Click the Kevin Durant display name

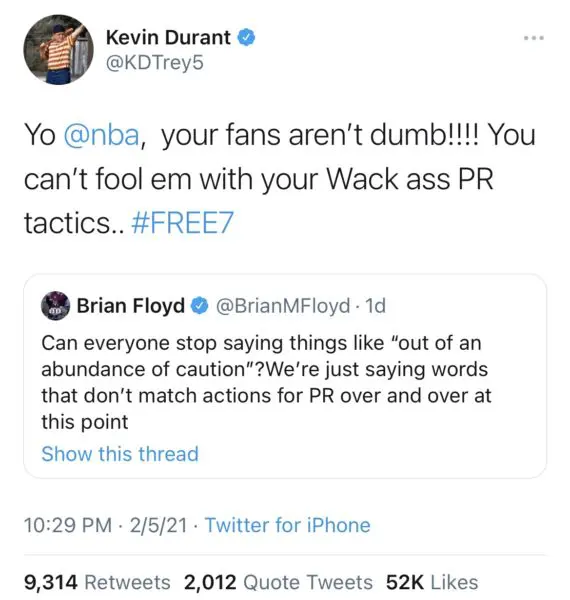click(x=168, y=38)
